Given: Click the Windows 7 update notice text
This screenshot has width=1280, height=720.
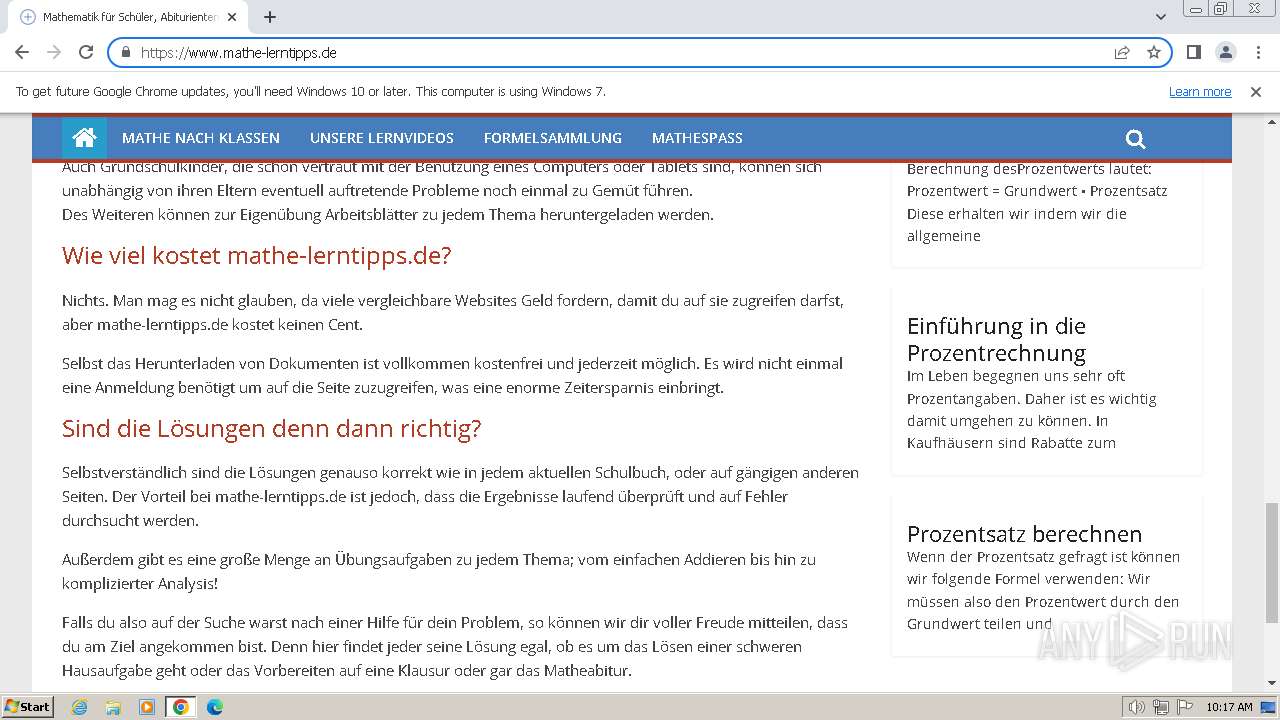Looking at the screenshot, I should (x=311, y=92).
